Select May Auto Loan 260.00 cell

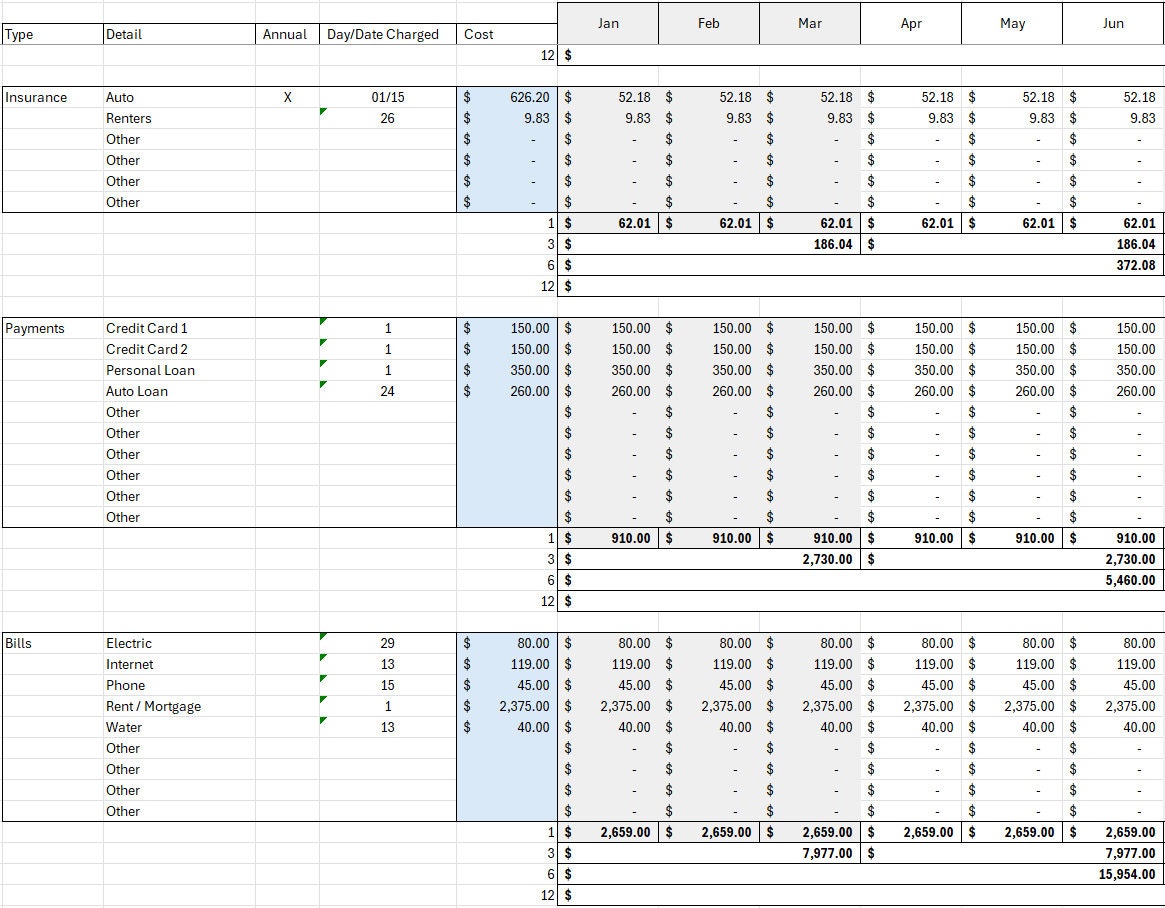coord(1012,391)
